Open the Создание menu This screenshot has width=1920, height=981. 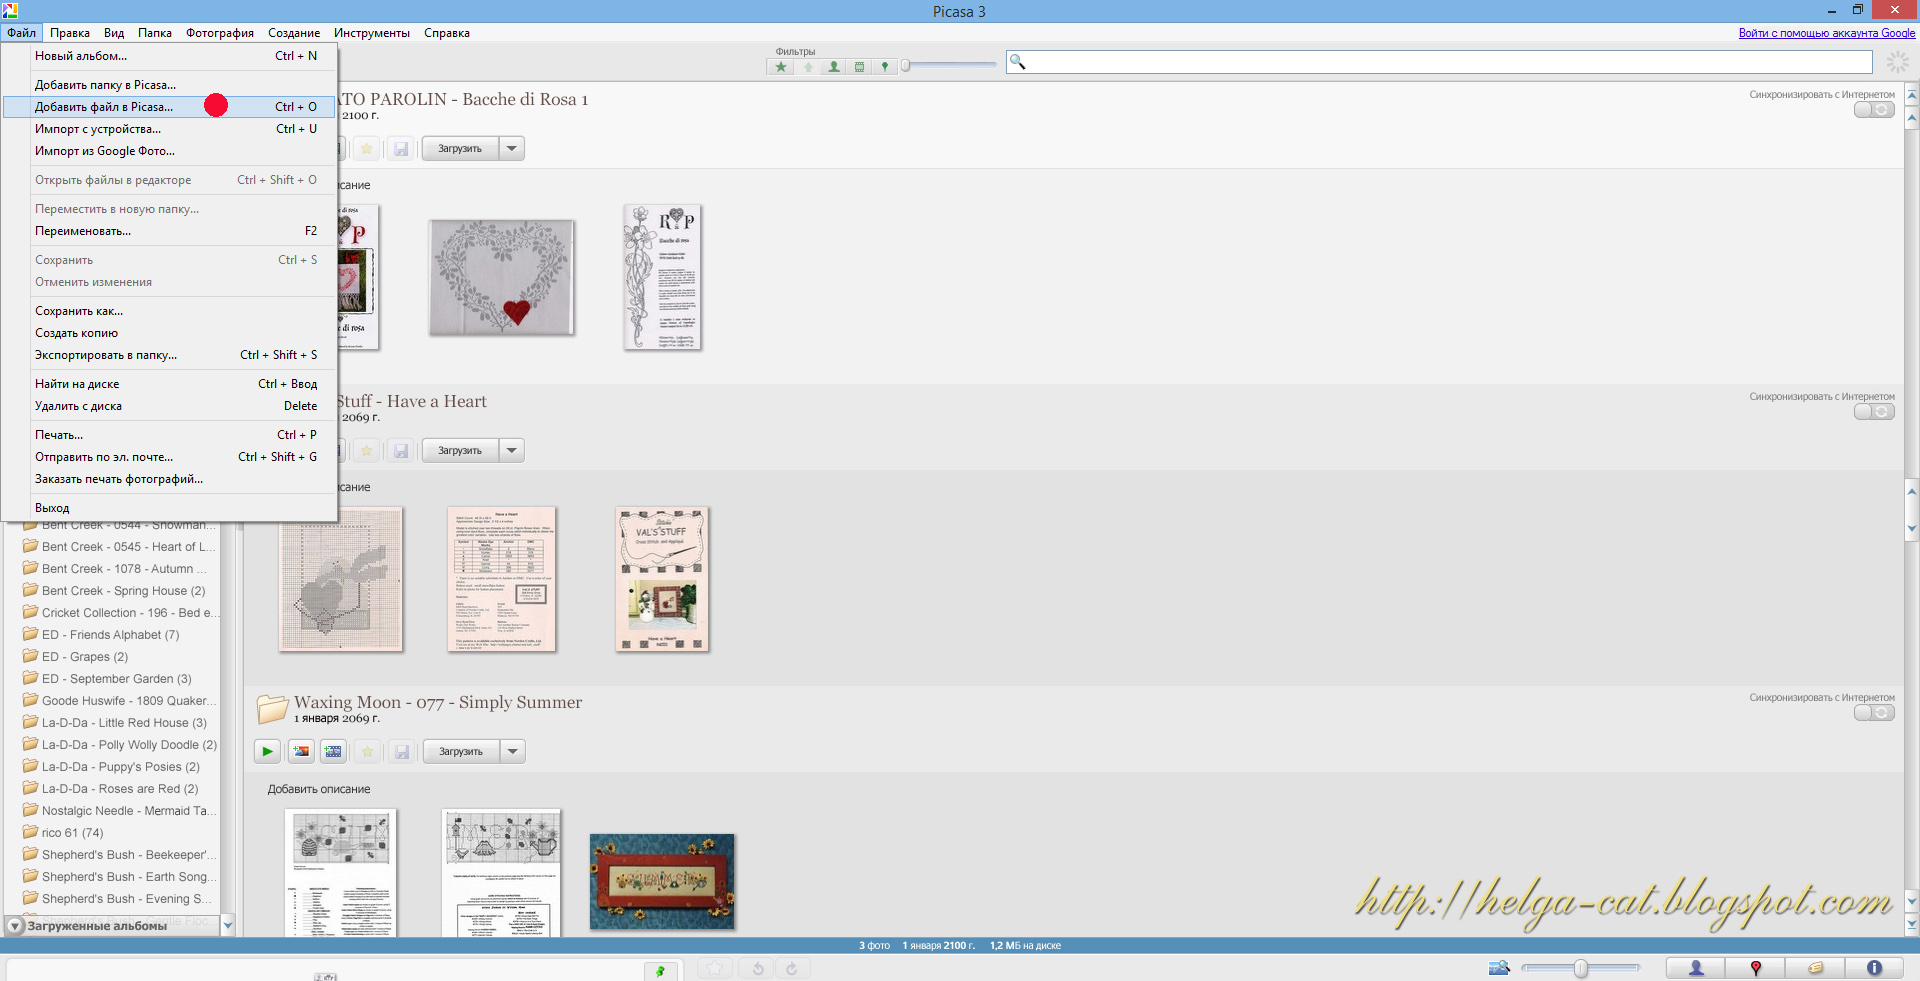pyautogui.click(x=294, y=33)
